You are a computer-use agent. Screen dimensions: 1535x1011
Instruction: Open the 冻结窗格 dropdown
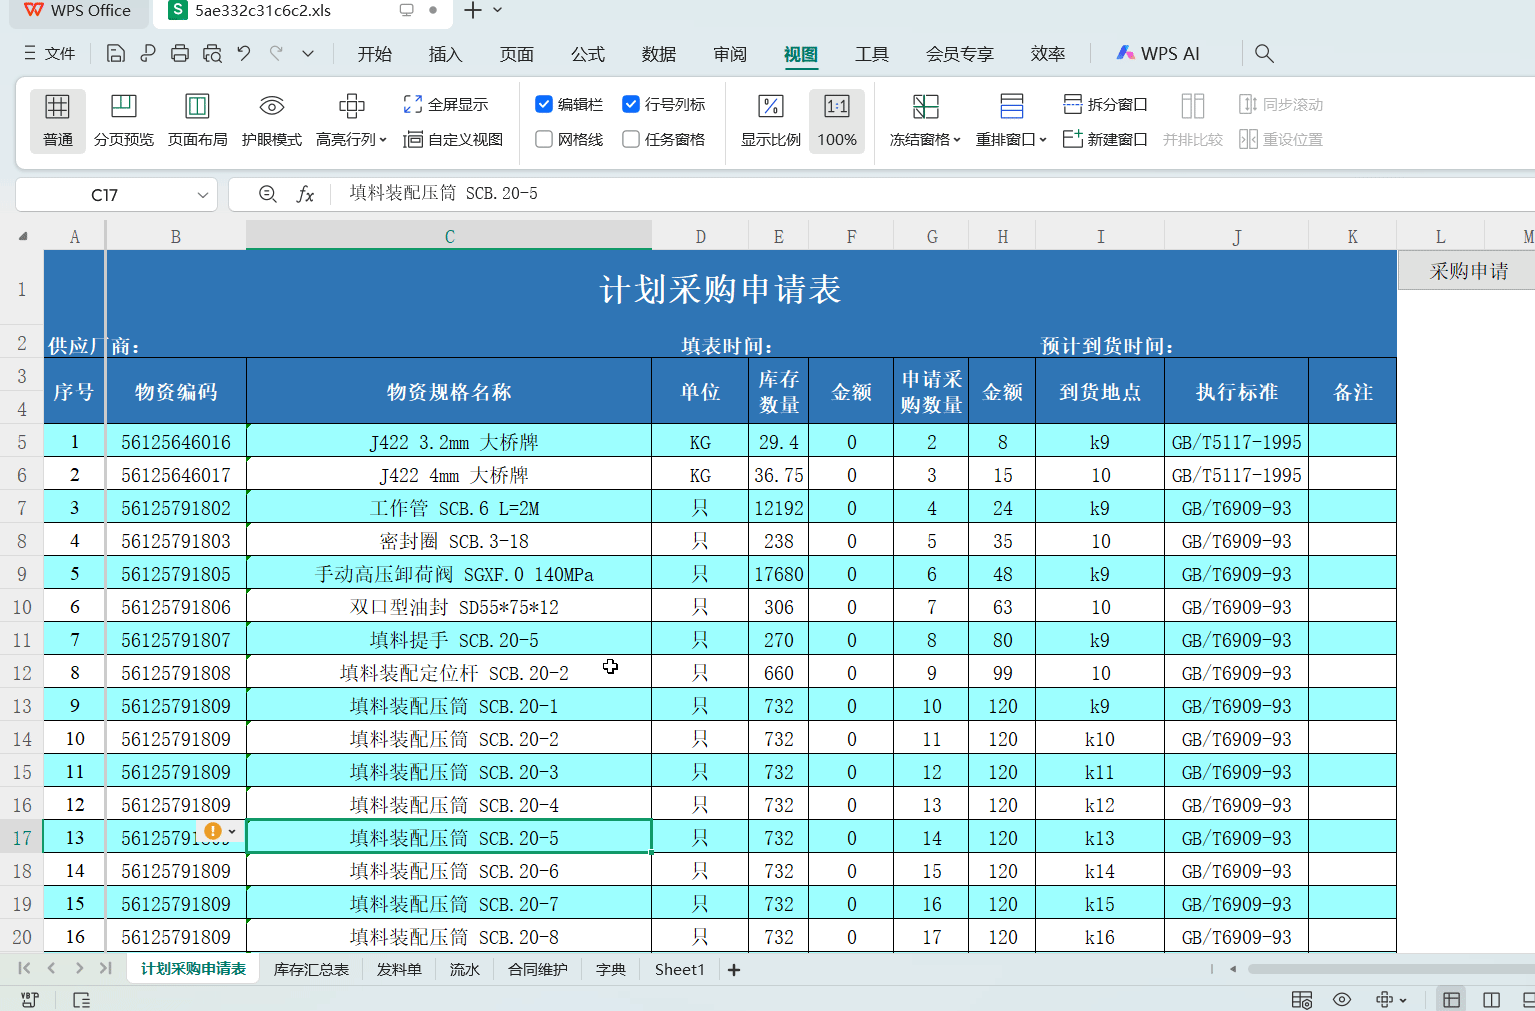click(924, 120)
